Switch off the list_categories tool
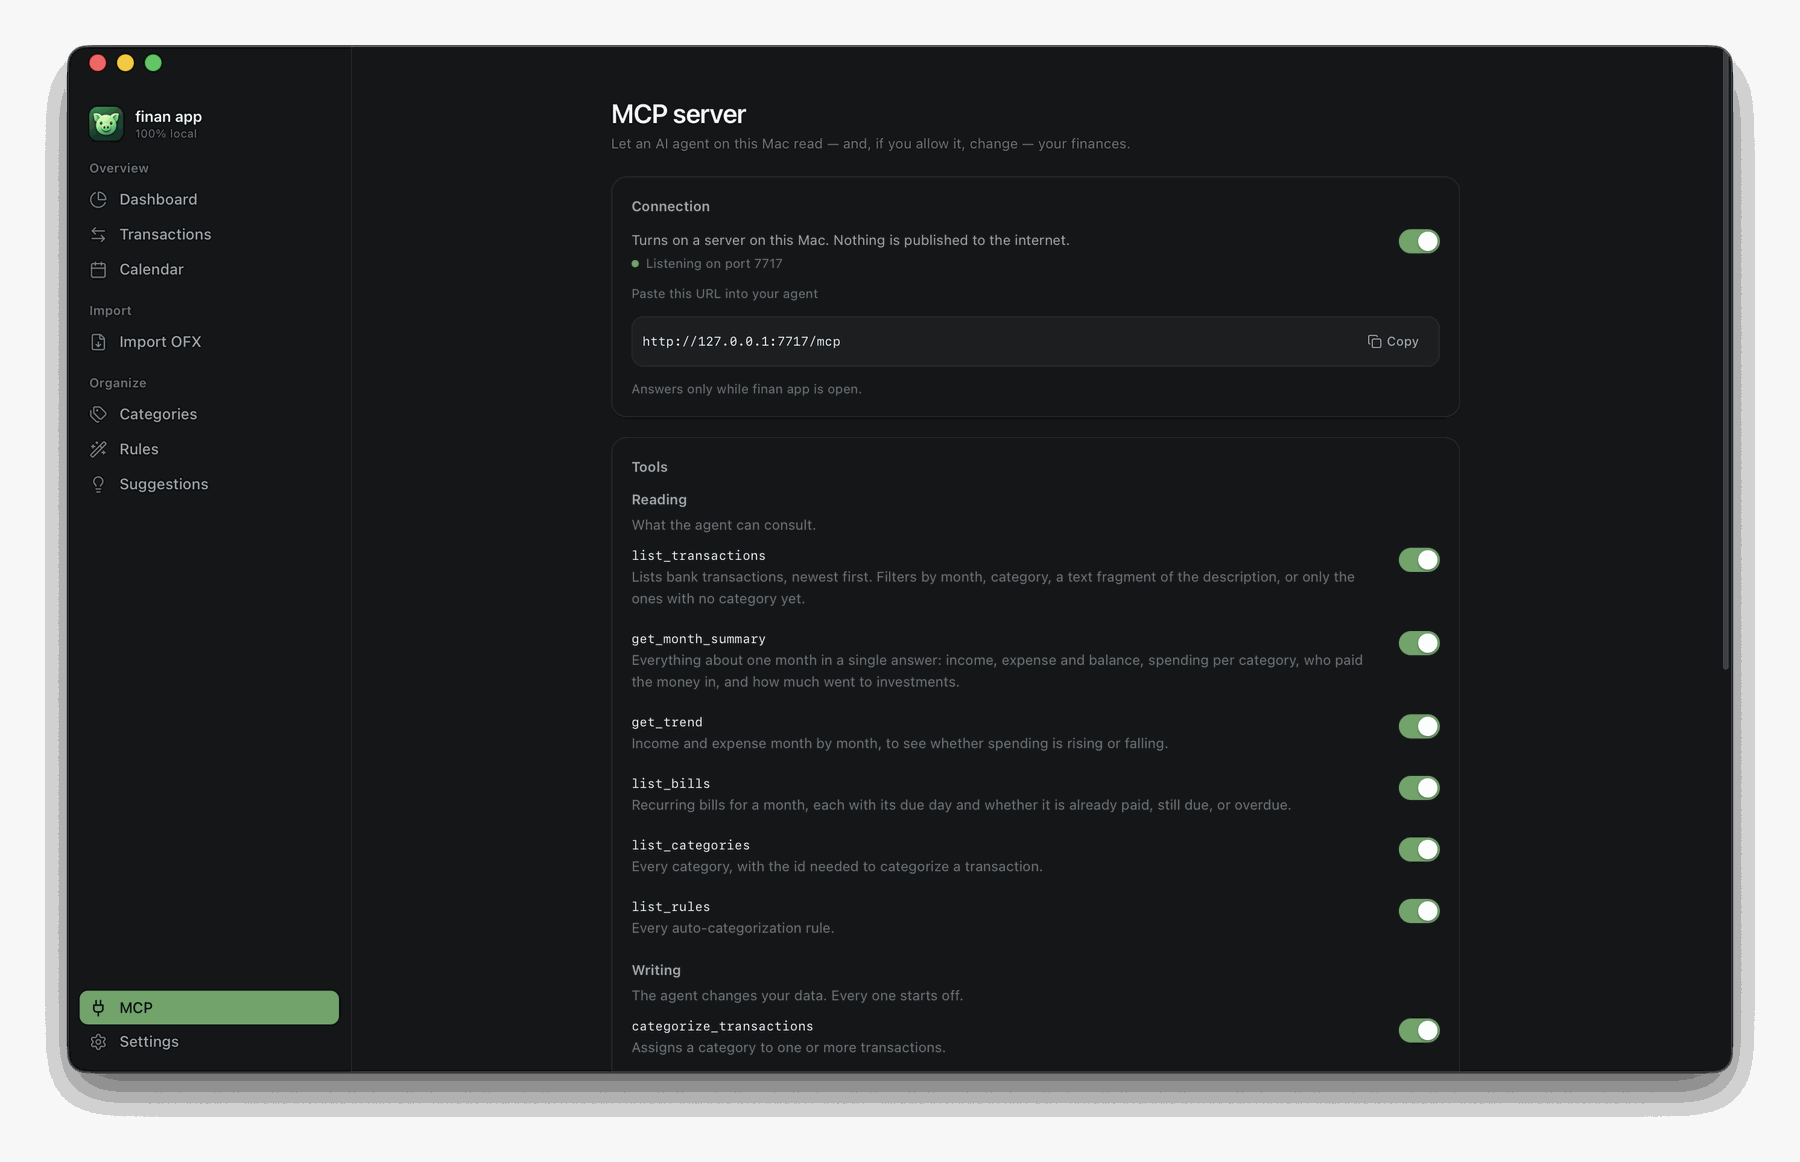 pos(1418,849)
